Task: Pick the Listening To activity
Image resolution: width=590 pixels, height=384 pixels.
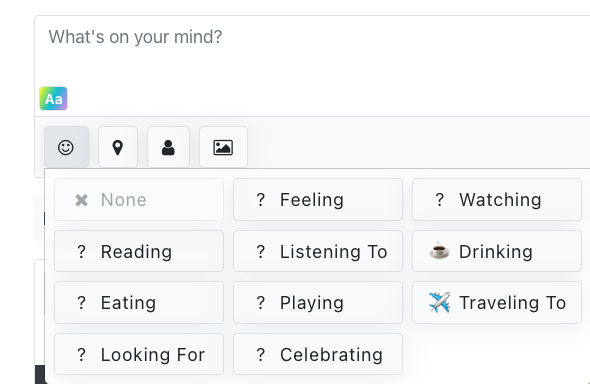Action: point(318,251)
